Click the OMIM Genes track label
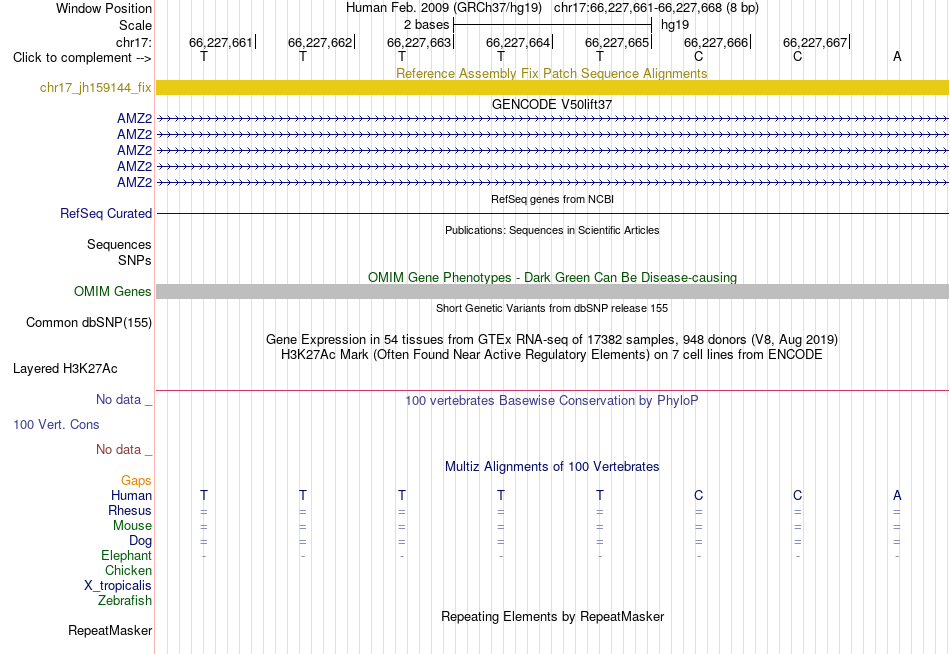This screenshot has width=950, height=654. 113,292
